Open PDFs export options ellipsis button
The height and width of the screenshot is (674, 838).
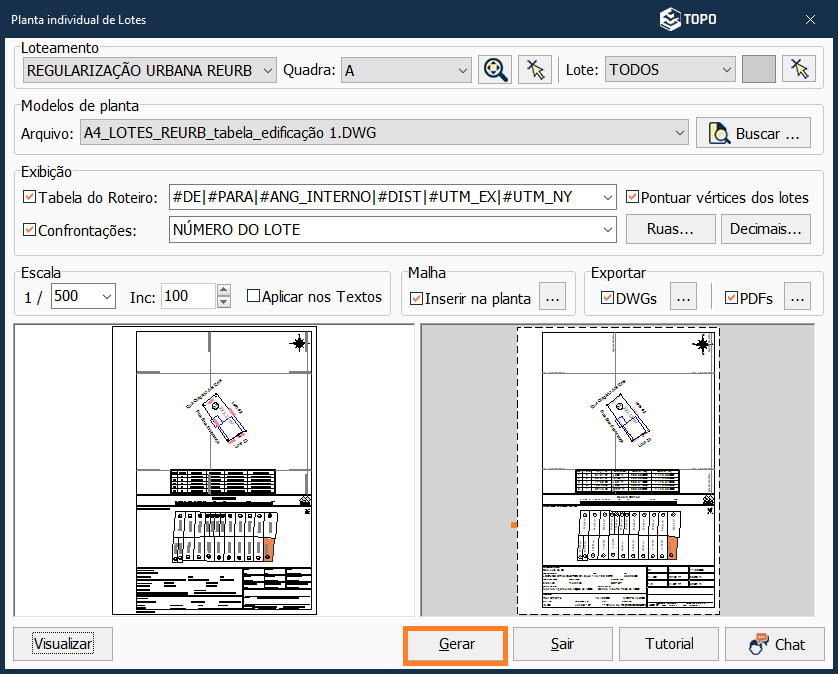coord(796,297)
